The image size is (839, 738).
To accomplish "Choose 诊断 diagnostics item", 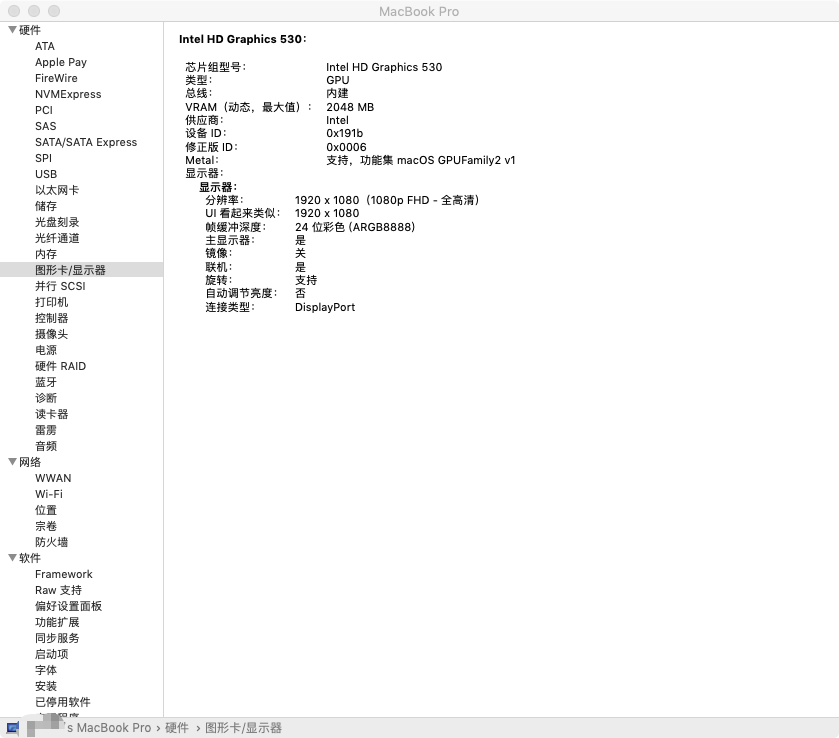I will pos(46,398).
